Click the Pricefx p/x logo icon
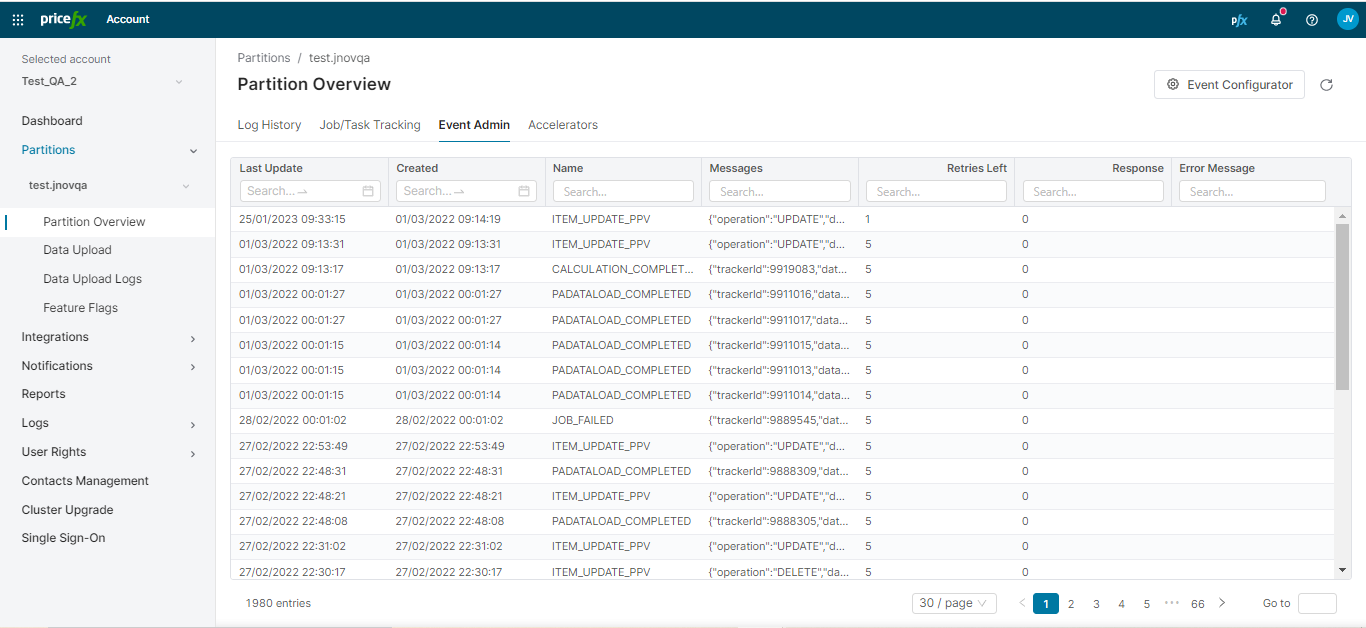The height and width of the screenshot is (628, 1366). pos(1239,20)
